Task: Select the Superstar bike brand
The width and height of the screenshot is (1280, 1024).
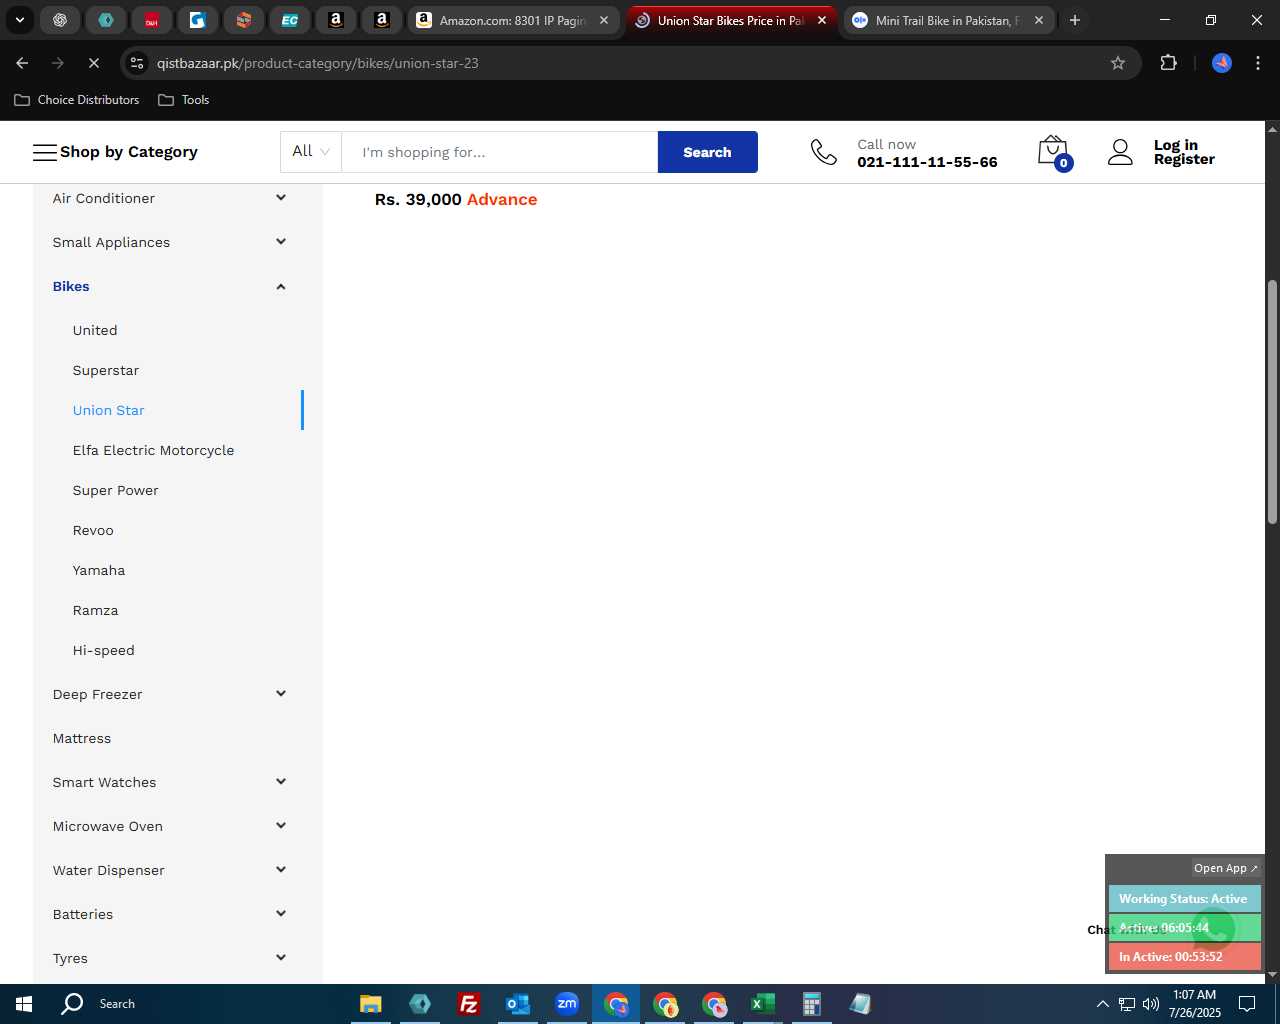Action: coord(106,370)
